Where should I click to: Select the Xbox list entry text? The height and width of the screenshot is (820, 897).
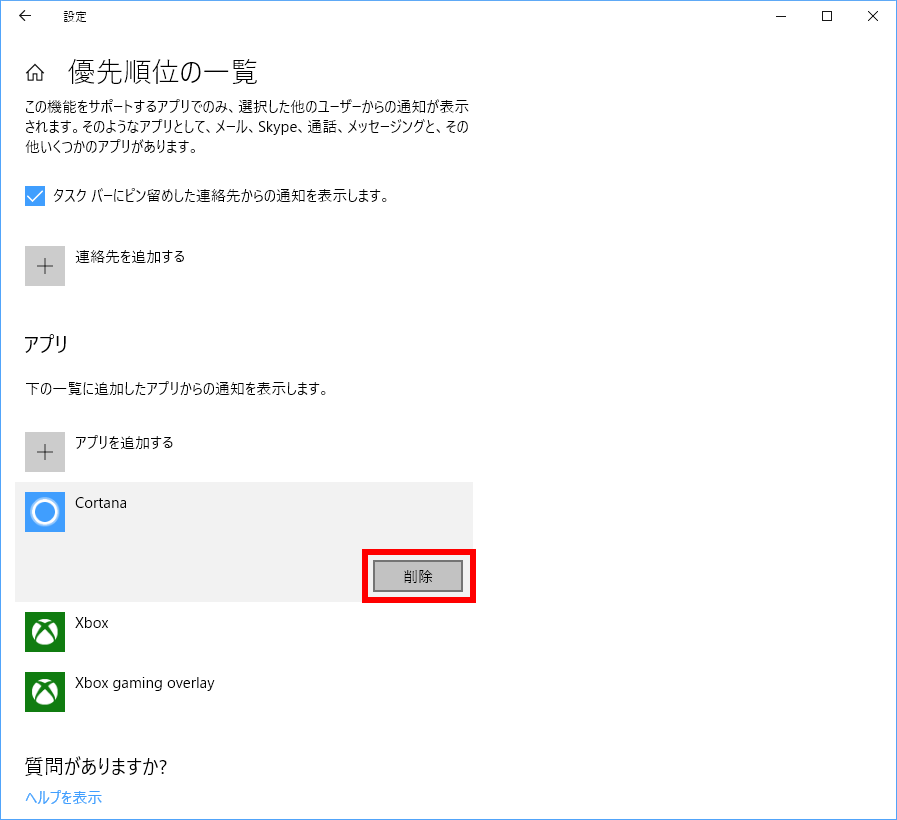tap(92, 623)
